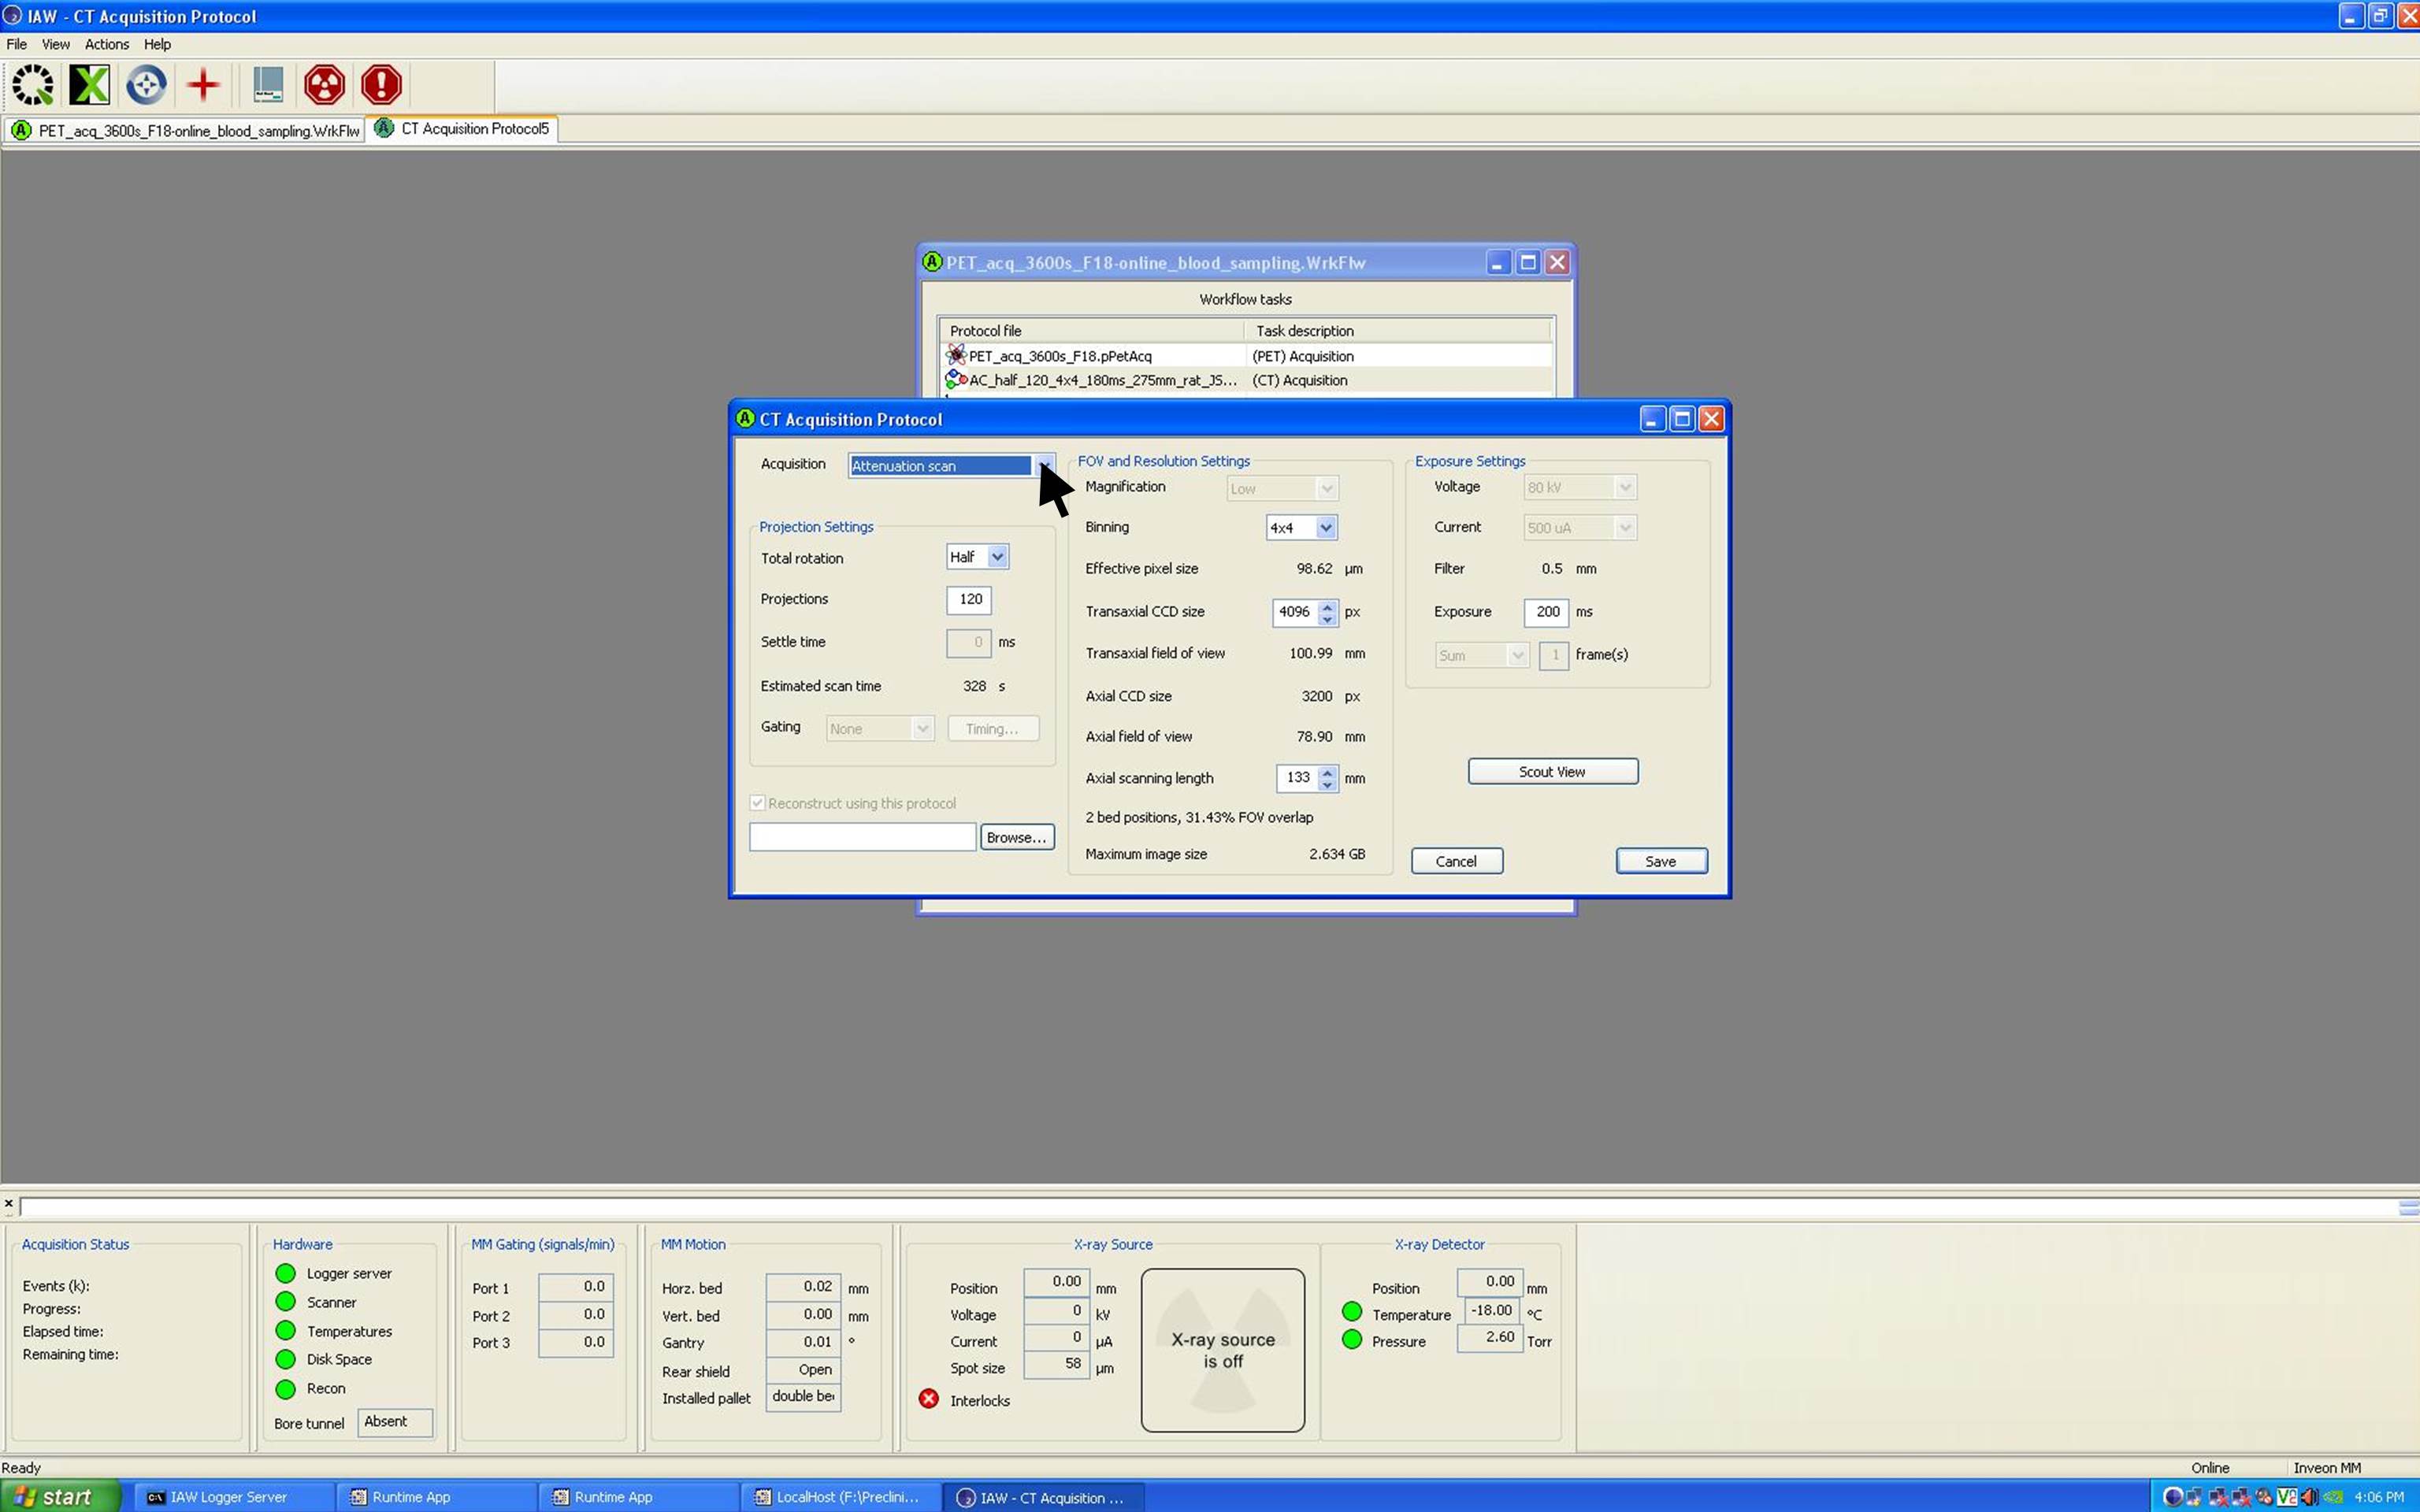The width and height of the screenshot is (2420, 1512).
Task: Click the blue circular motion control icon
Action: pos(146,85)
